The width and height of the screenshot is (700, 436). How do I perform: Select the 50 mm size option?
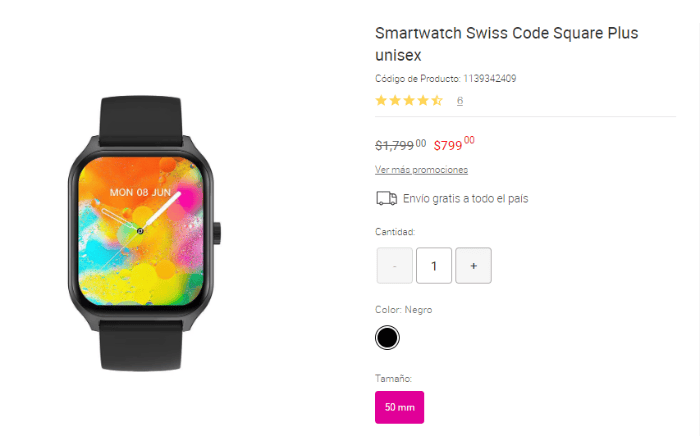click(400, 407)
